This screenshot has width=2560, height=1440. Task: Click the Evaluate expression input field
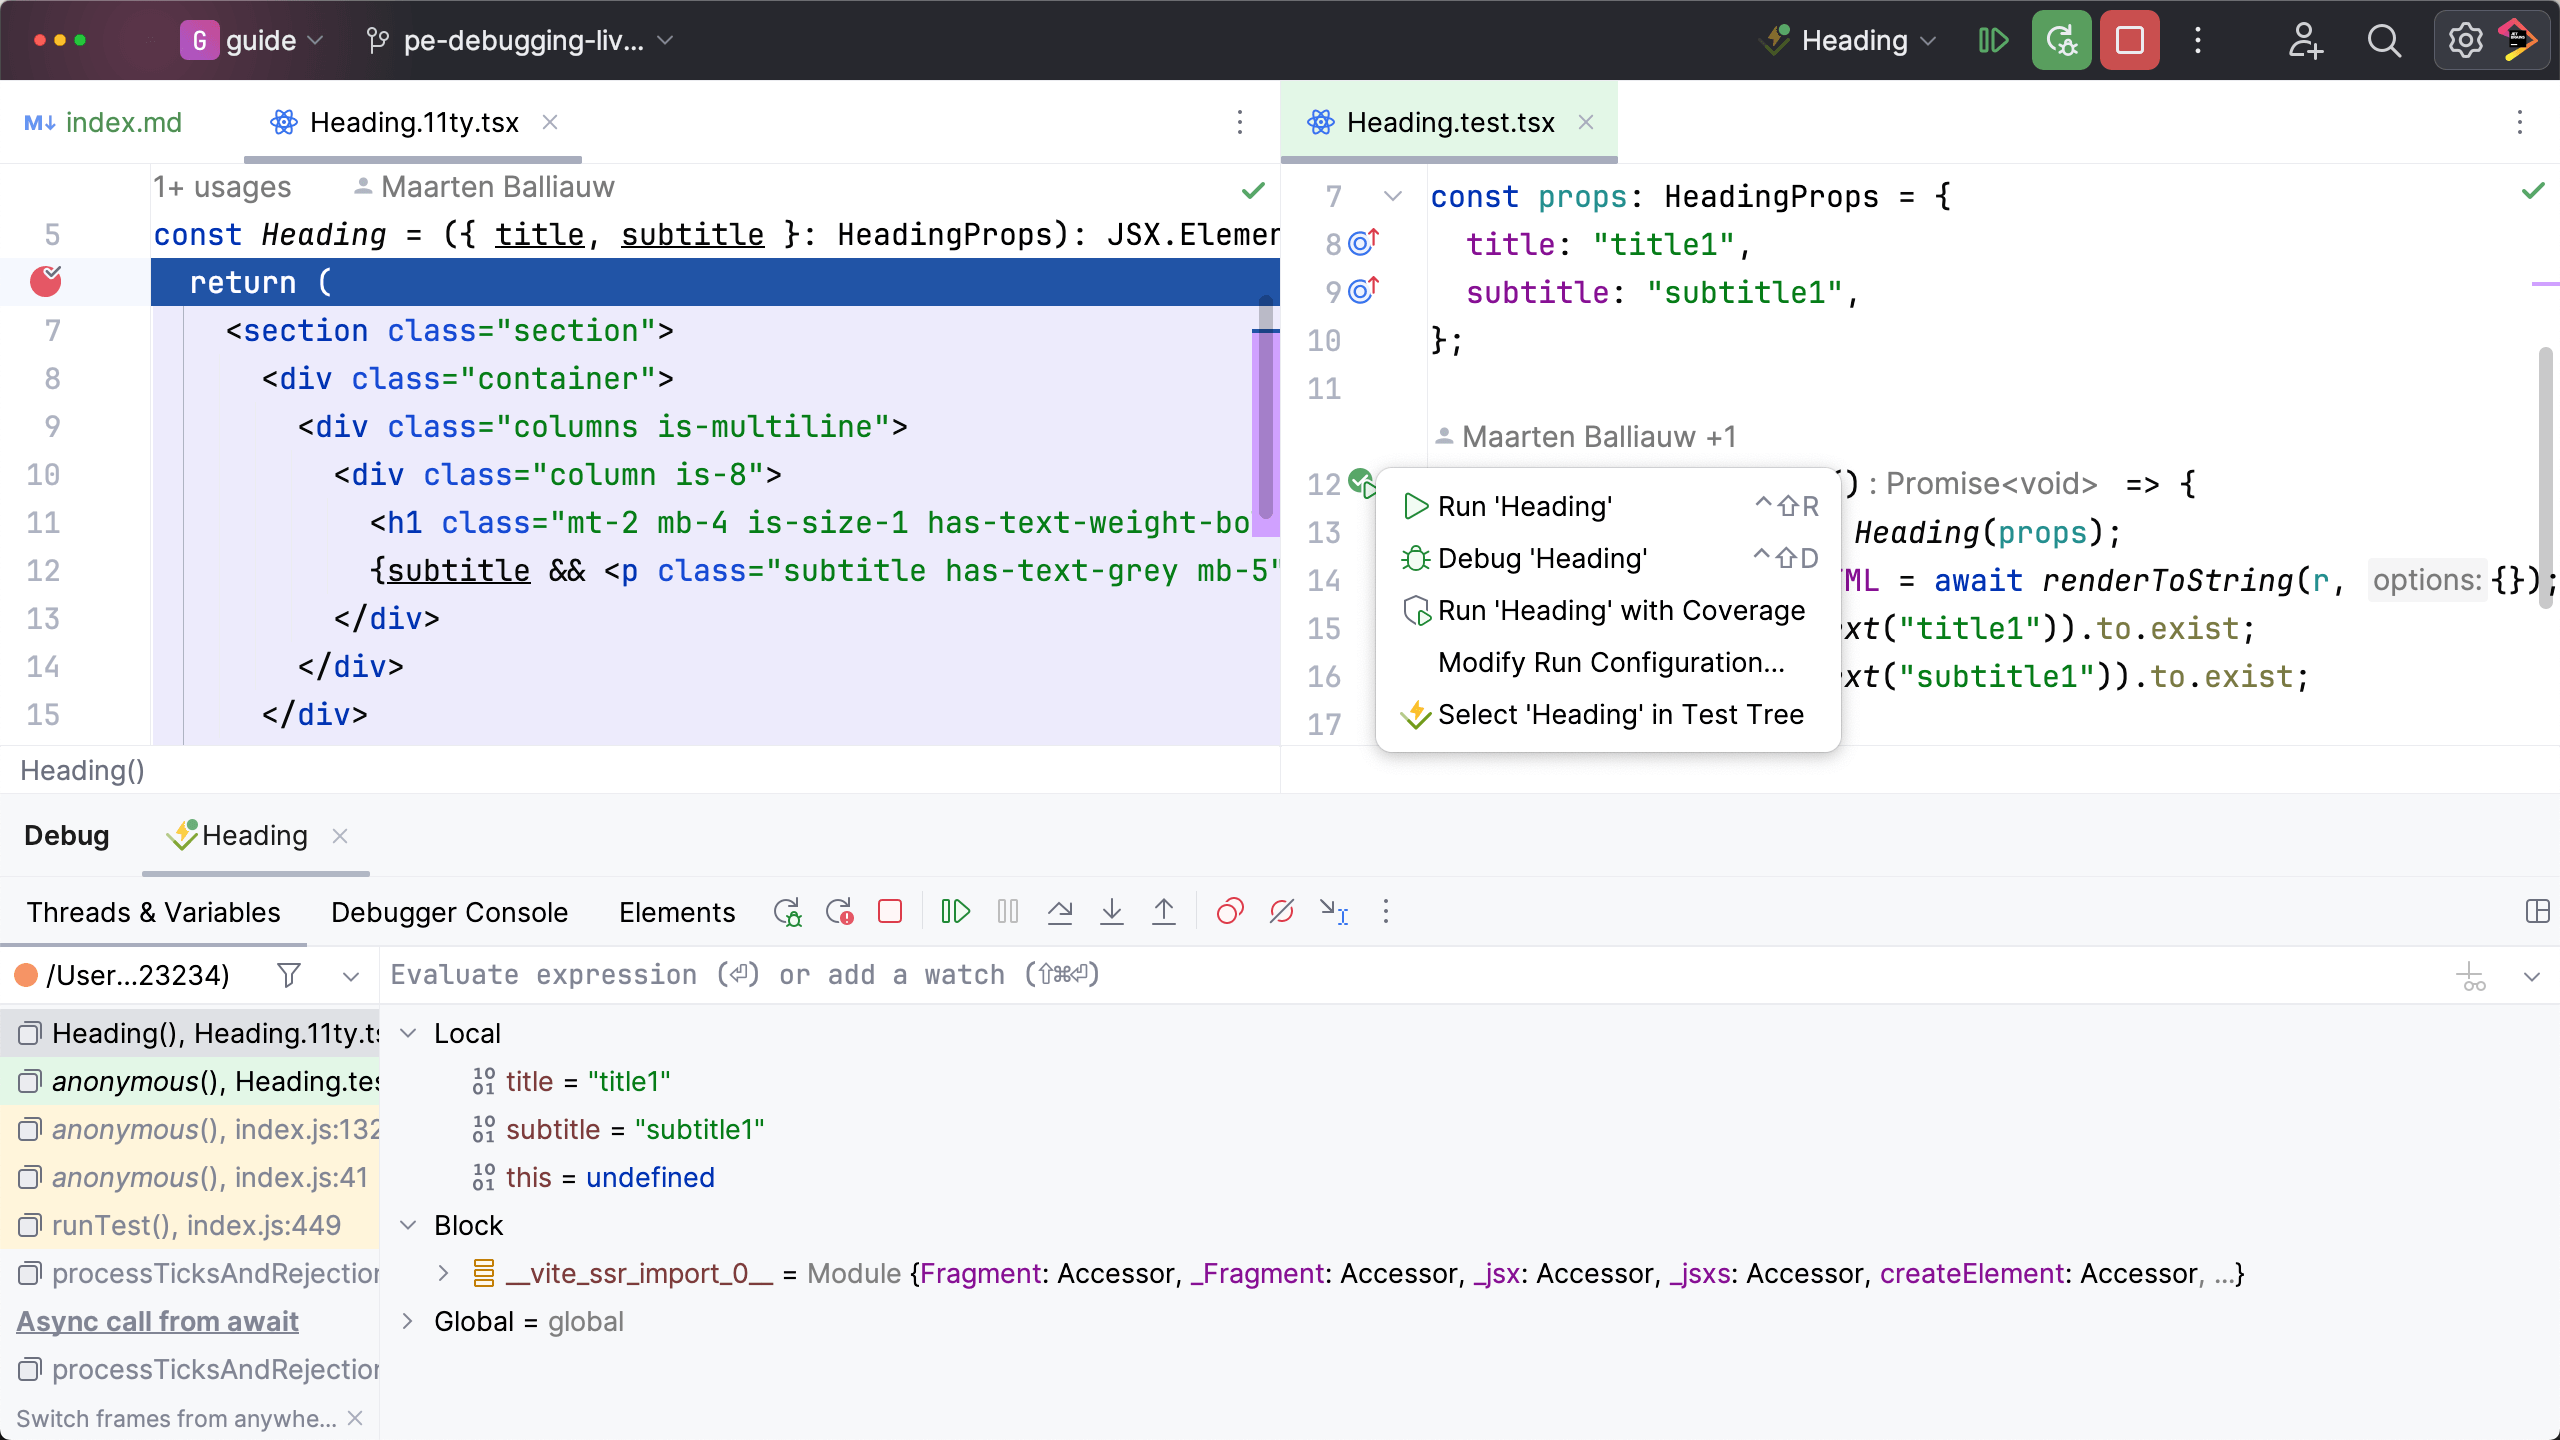coord(1400,975)
